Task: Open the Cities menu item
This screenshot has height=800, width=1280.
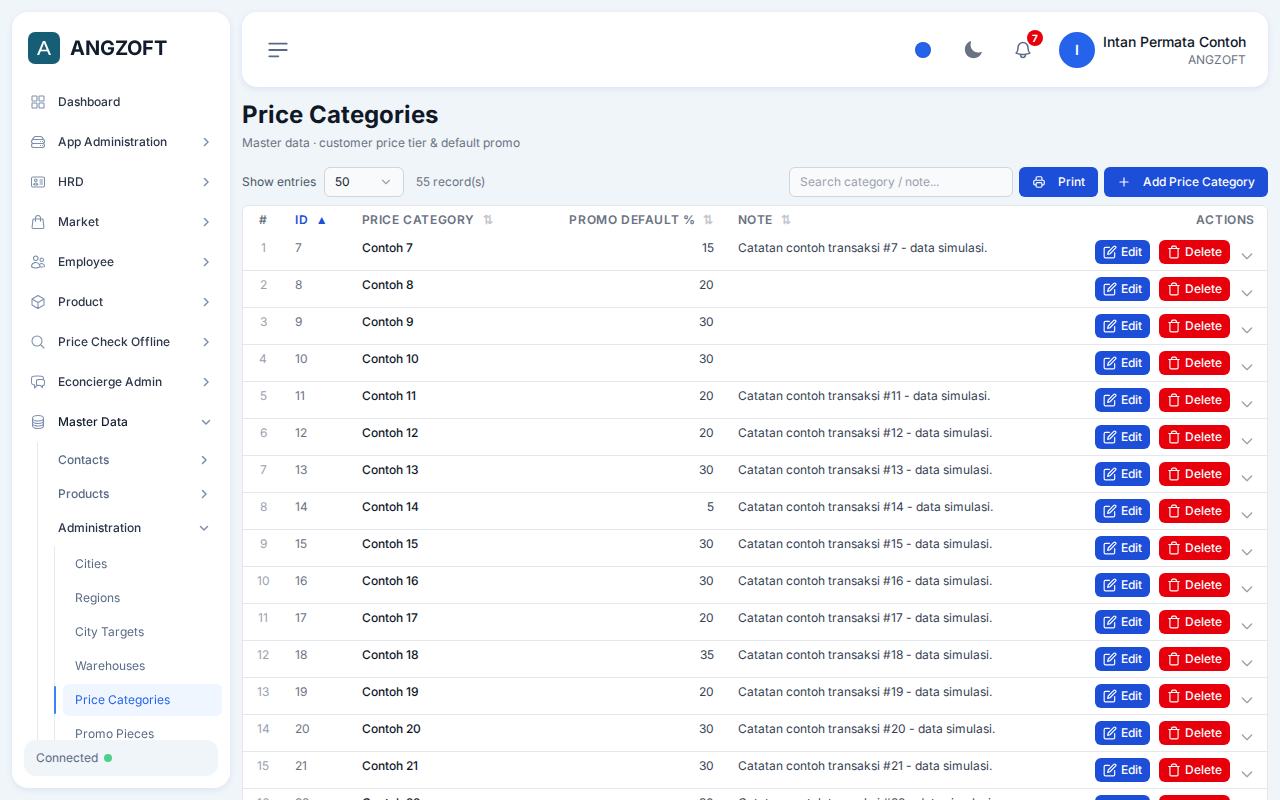Action: pyautogui.click(x=91, y=564)
